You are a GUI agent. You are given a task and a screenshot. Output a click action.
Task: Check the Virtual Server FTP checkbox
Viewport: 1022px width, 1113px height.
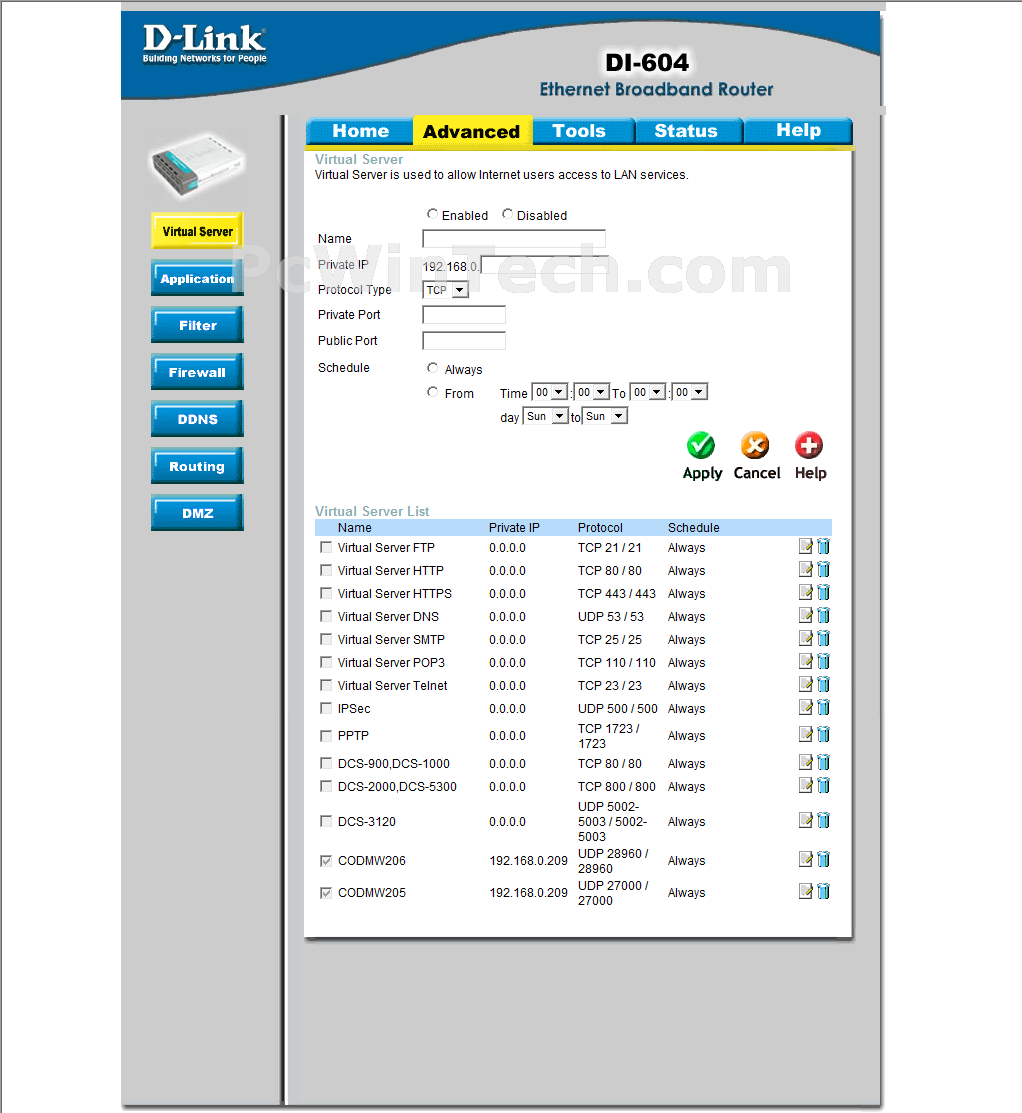tap(326, 547)
